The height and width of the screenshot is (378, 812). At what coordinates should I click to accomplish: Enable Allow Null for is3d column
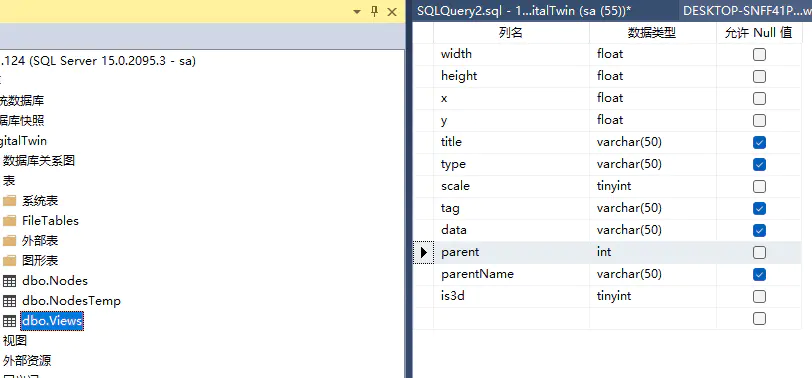pos(759,297)
